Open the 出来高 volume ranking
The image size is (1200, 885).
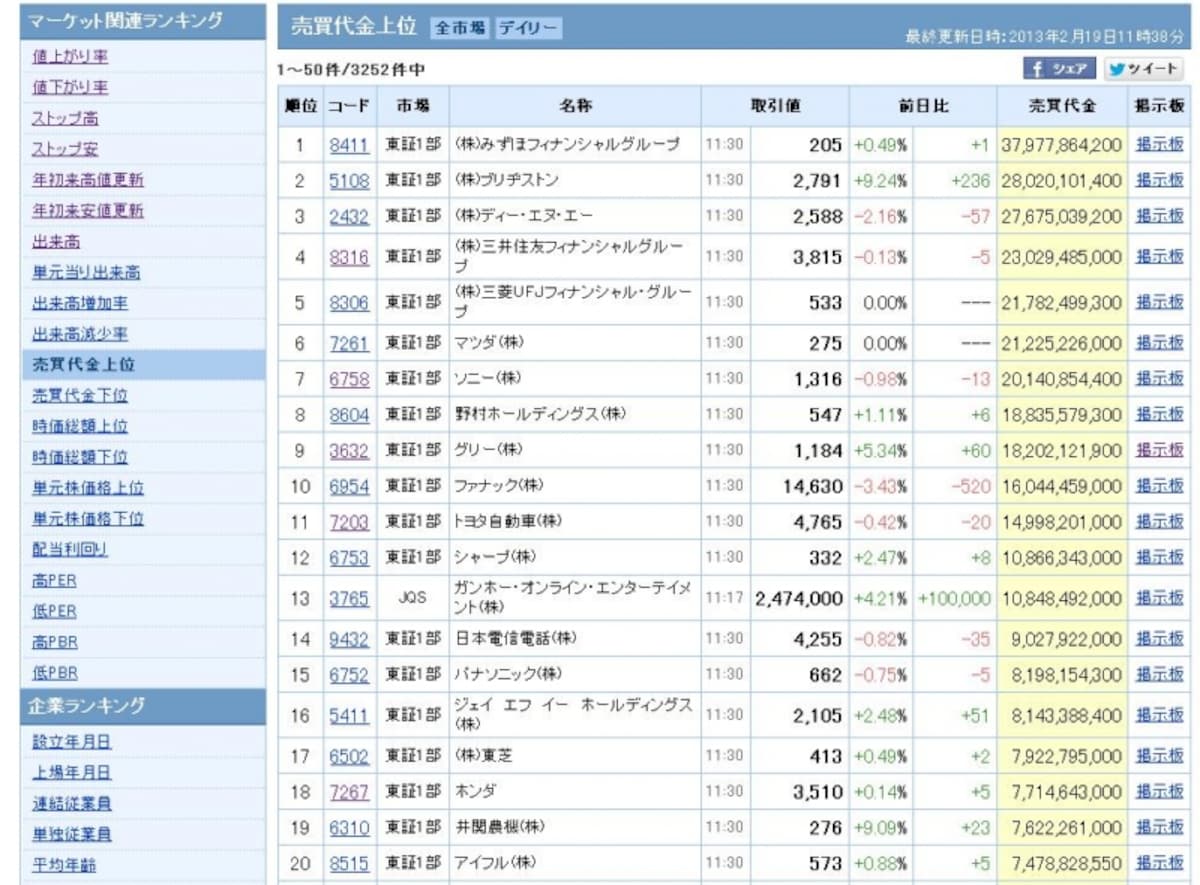click(x=56, y=241)
